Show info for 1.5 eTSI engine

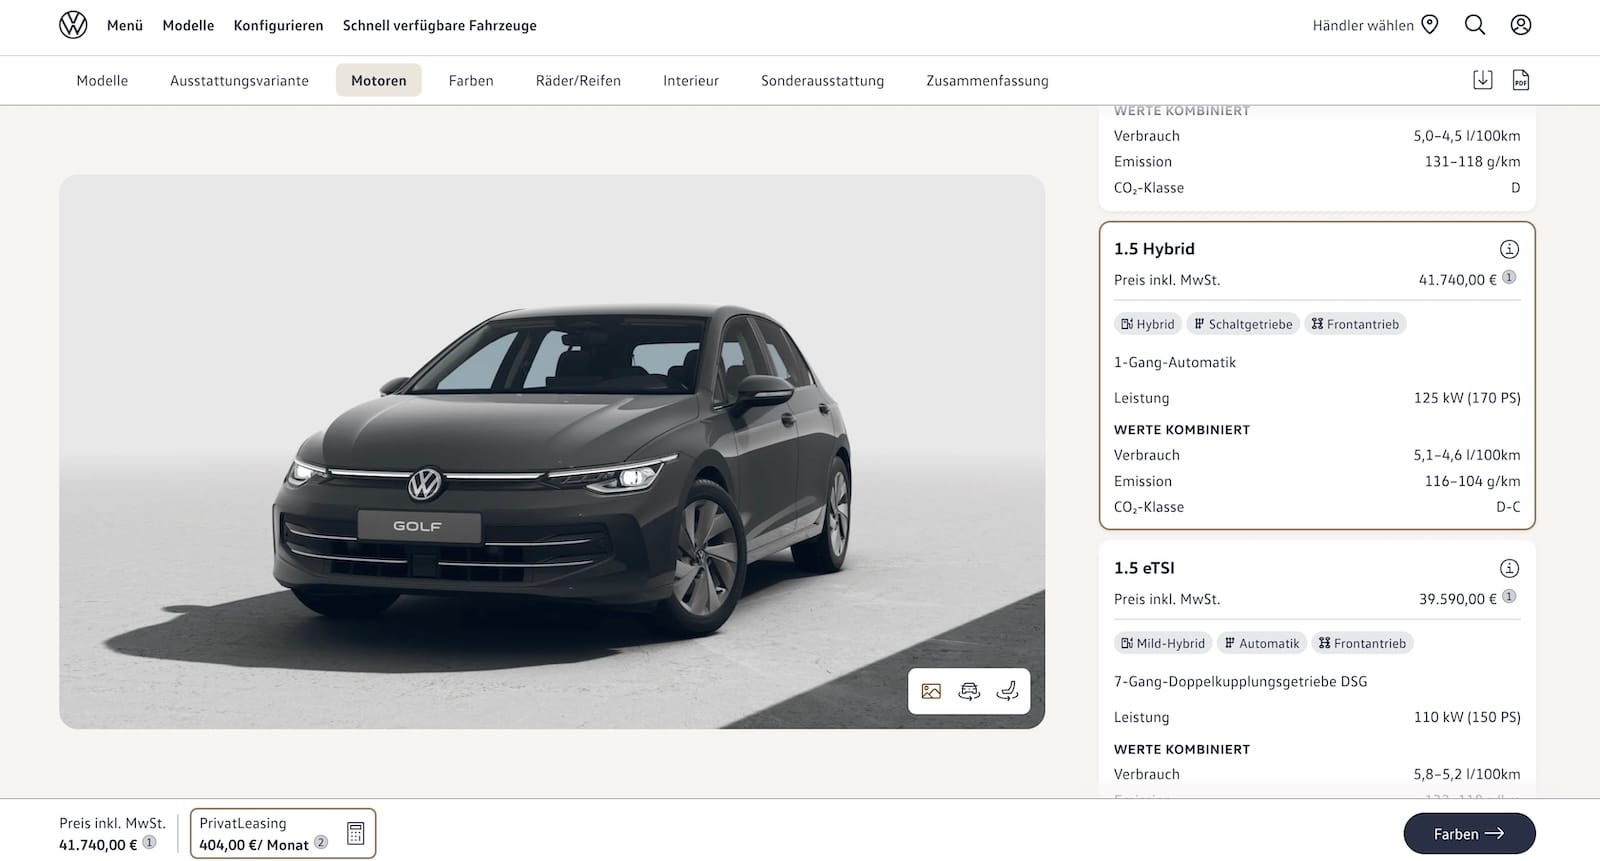1509,568
